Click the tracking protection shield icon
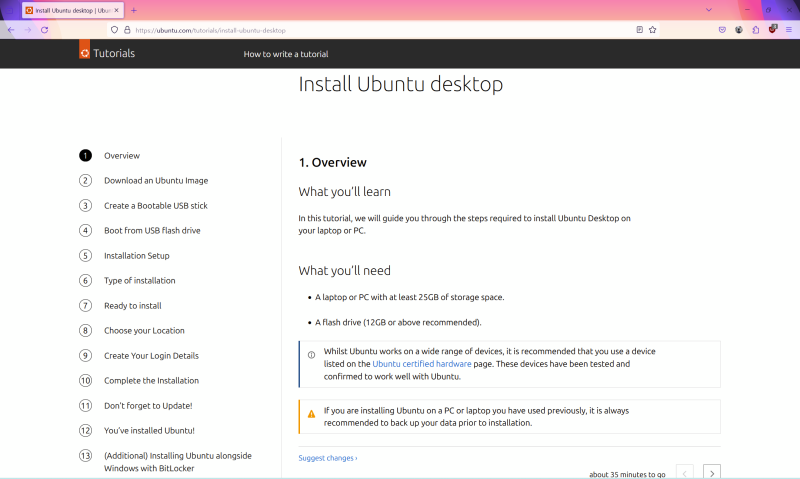The height and width of the screenshot is (479, 800). 114,30
